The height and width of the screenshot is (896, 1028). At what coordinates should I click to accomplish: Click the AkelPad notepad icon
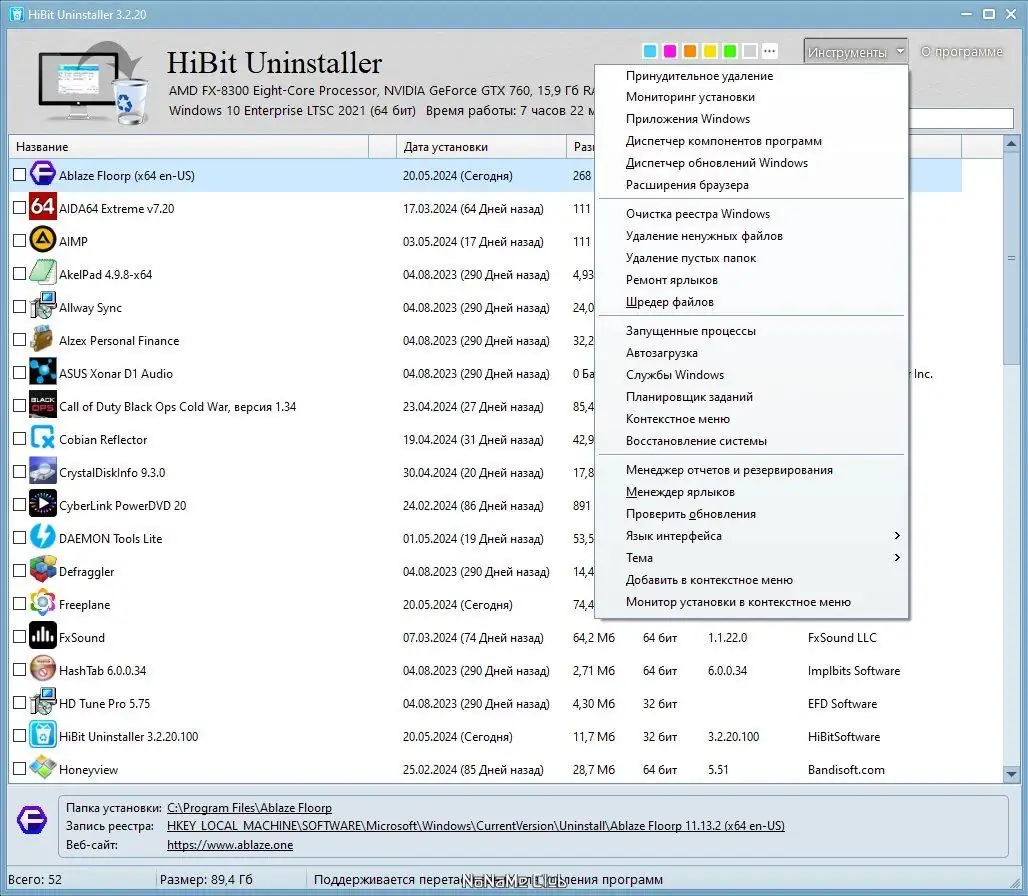(43, 273)
